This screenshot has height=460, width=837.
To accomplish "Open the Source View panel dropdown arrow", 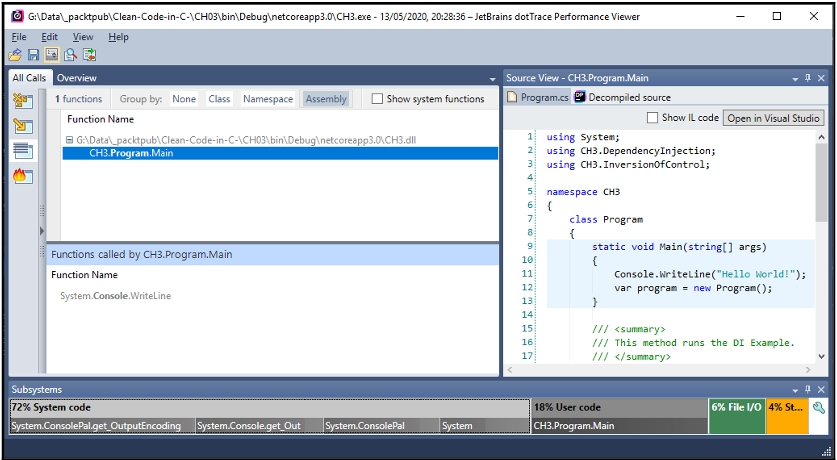I will point(793,78).
